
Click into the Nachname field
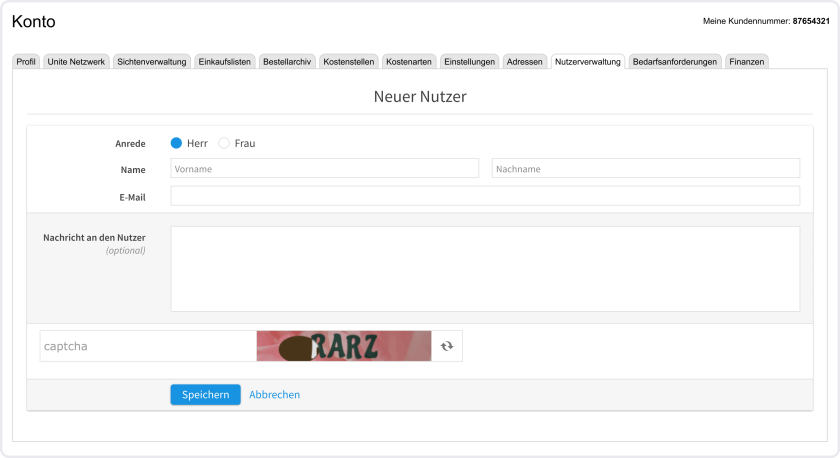(645, 169)
